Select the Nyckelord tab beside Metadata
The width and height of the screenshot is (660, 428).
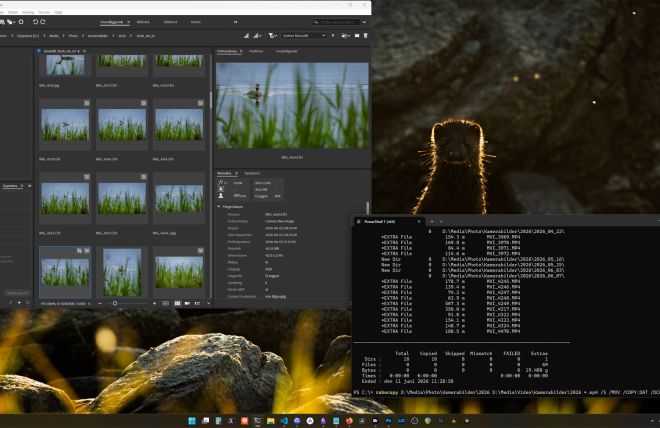(252, 173)
